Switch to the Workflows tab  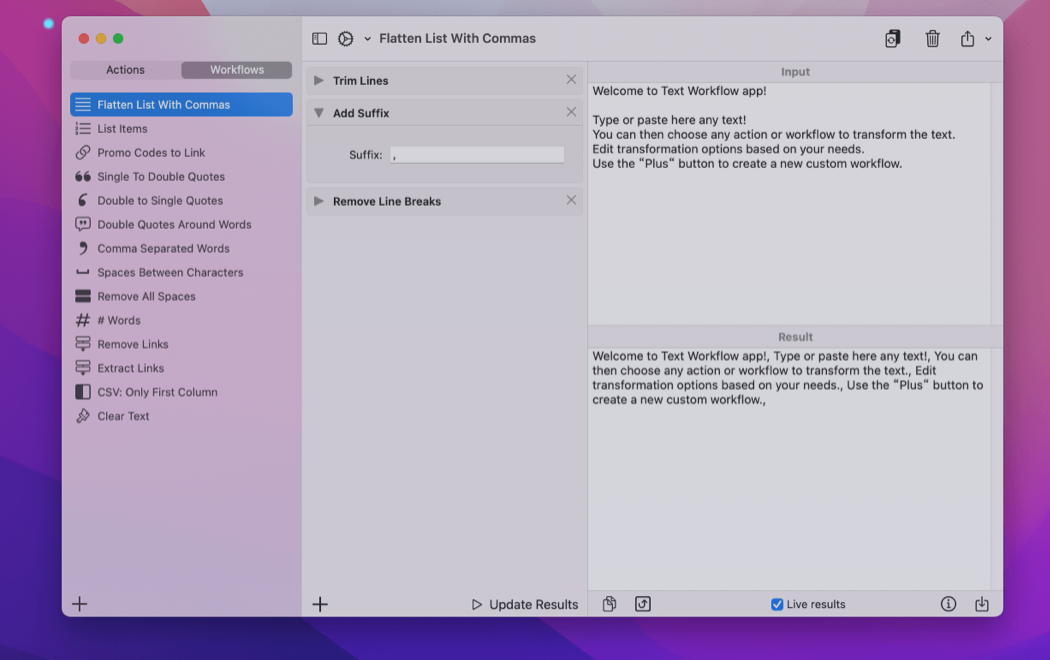point(237,70)
